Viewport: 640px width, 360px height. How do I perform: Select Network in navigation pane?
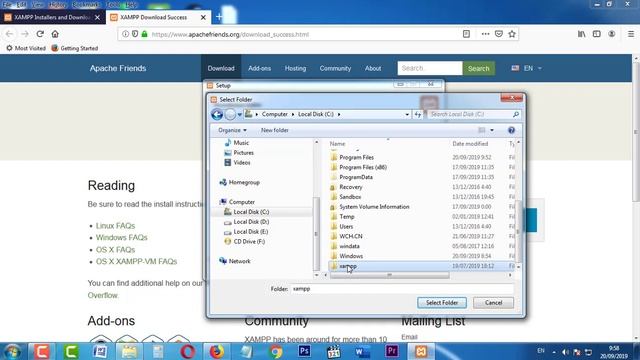239,261
